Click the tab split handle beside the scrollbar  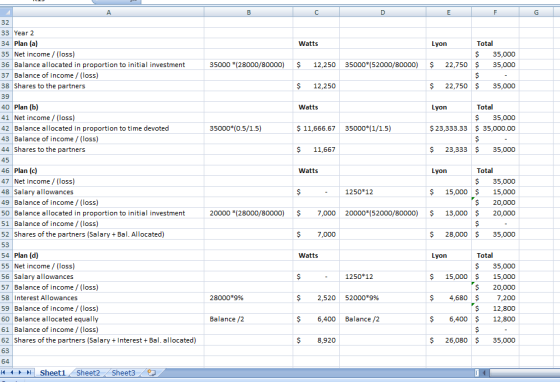coord(477,373)
